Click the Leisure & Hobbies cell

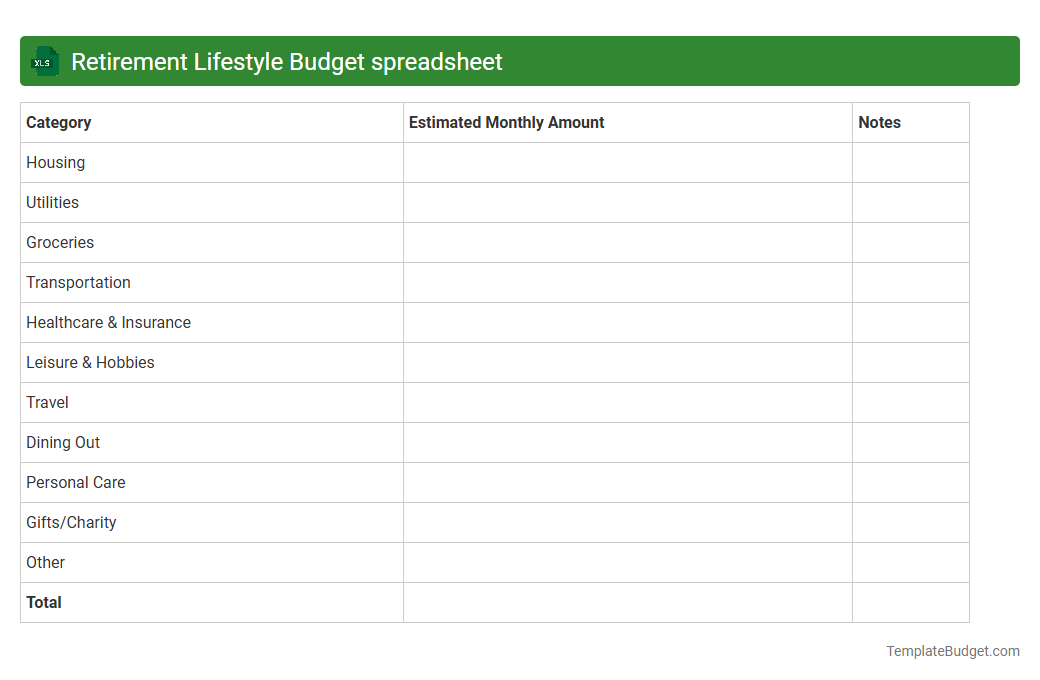[x=90, y=362]
